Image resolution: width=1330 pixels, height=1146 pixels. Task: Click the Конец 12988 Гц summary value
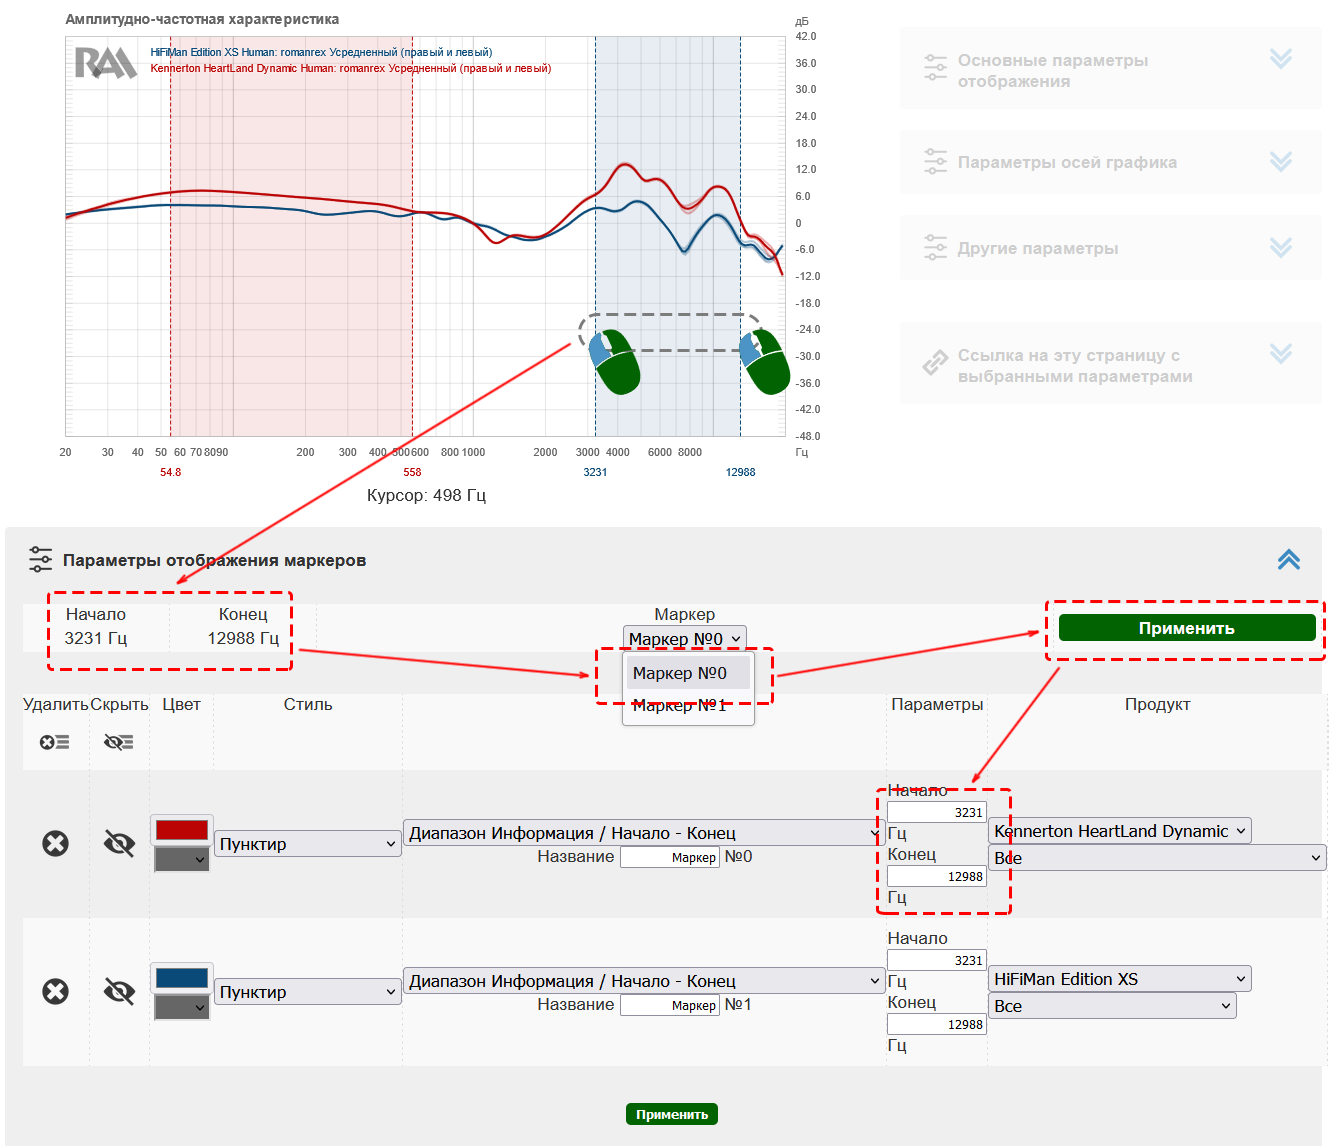[x=243, y=638]
